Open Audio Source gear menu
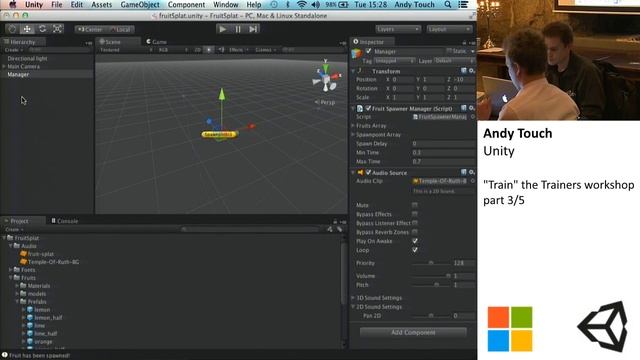 (x=472, y=172)
